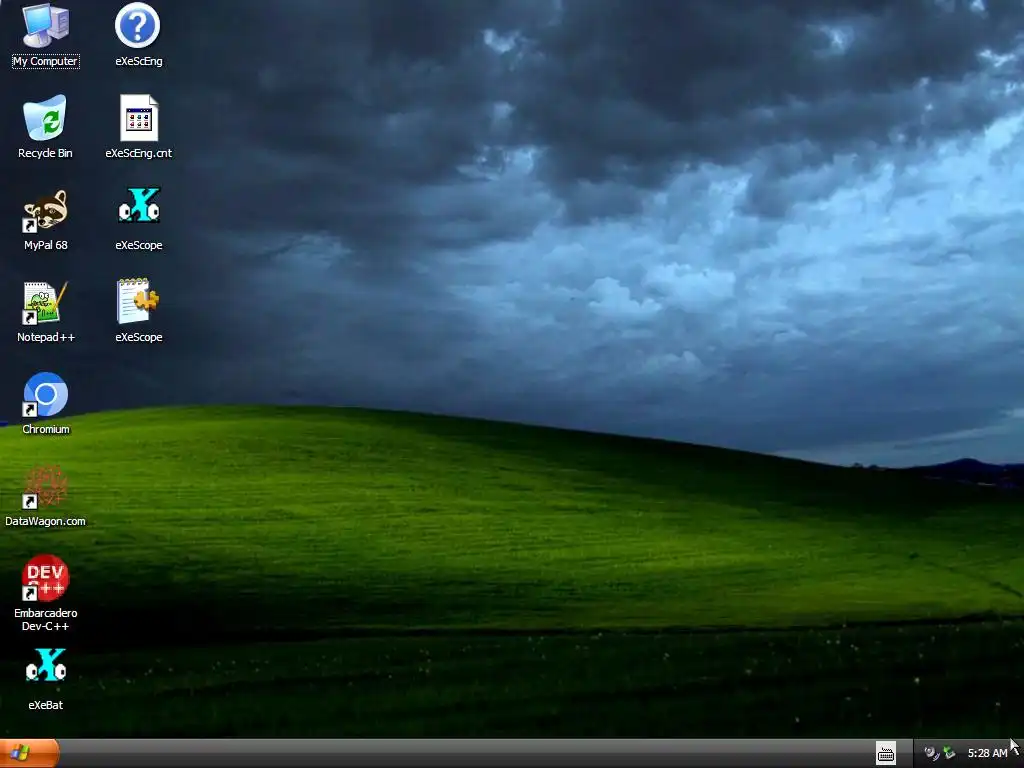
Task: Click the on-screen keyboard taskbar icon
Action: point(886,754)
